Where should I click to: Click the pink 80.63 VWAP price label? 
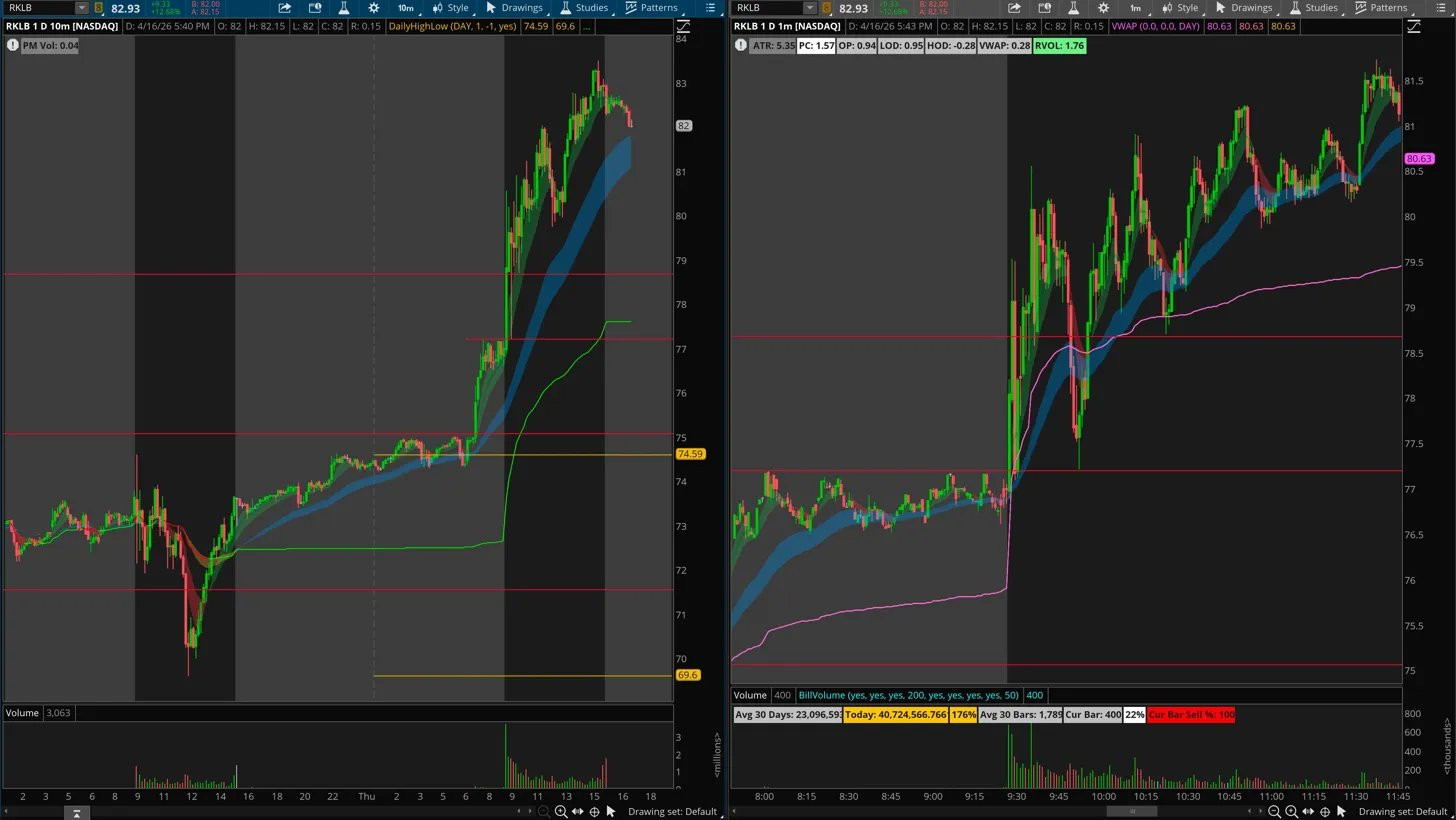pos(1419,158)
